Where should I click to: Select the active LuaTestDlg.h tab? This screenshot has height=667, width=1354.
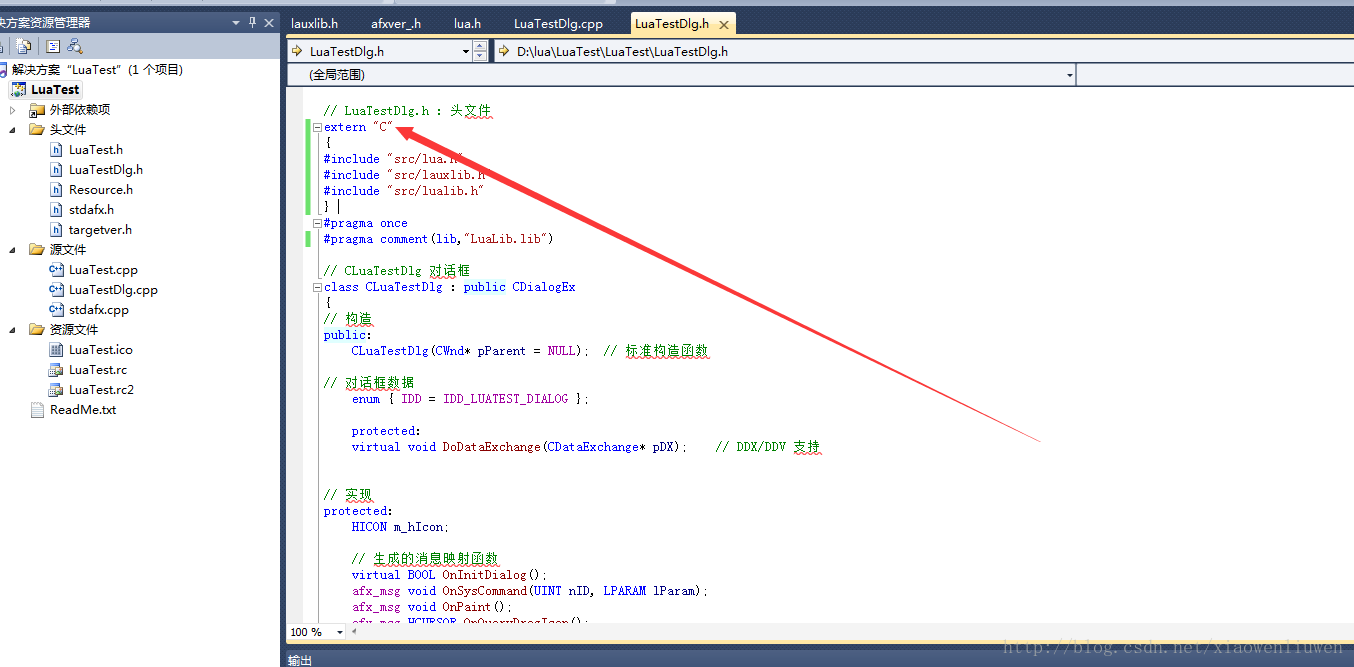[672, 23]
